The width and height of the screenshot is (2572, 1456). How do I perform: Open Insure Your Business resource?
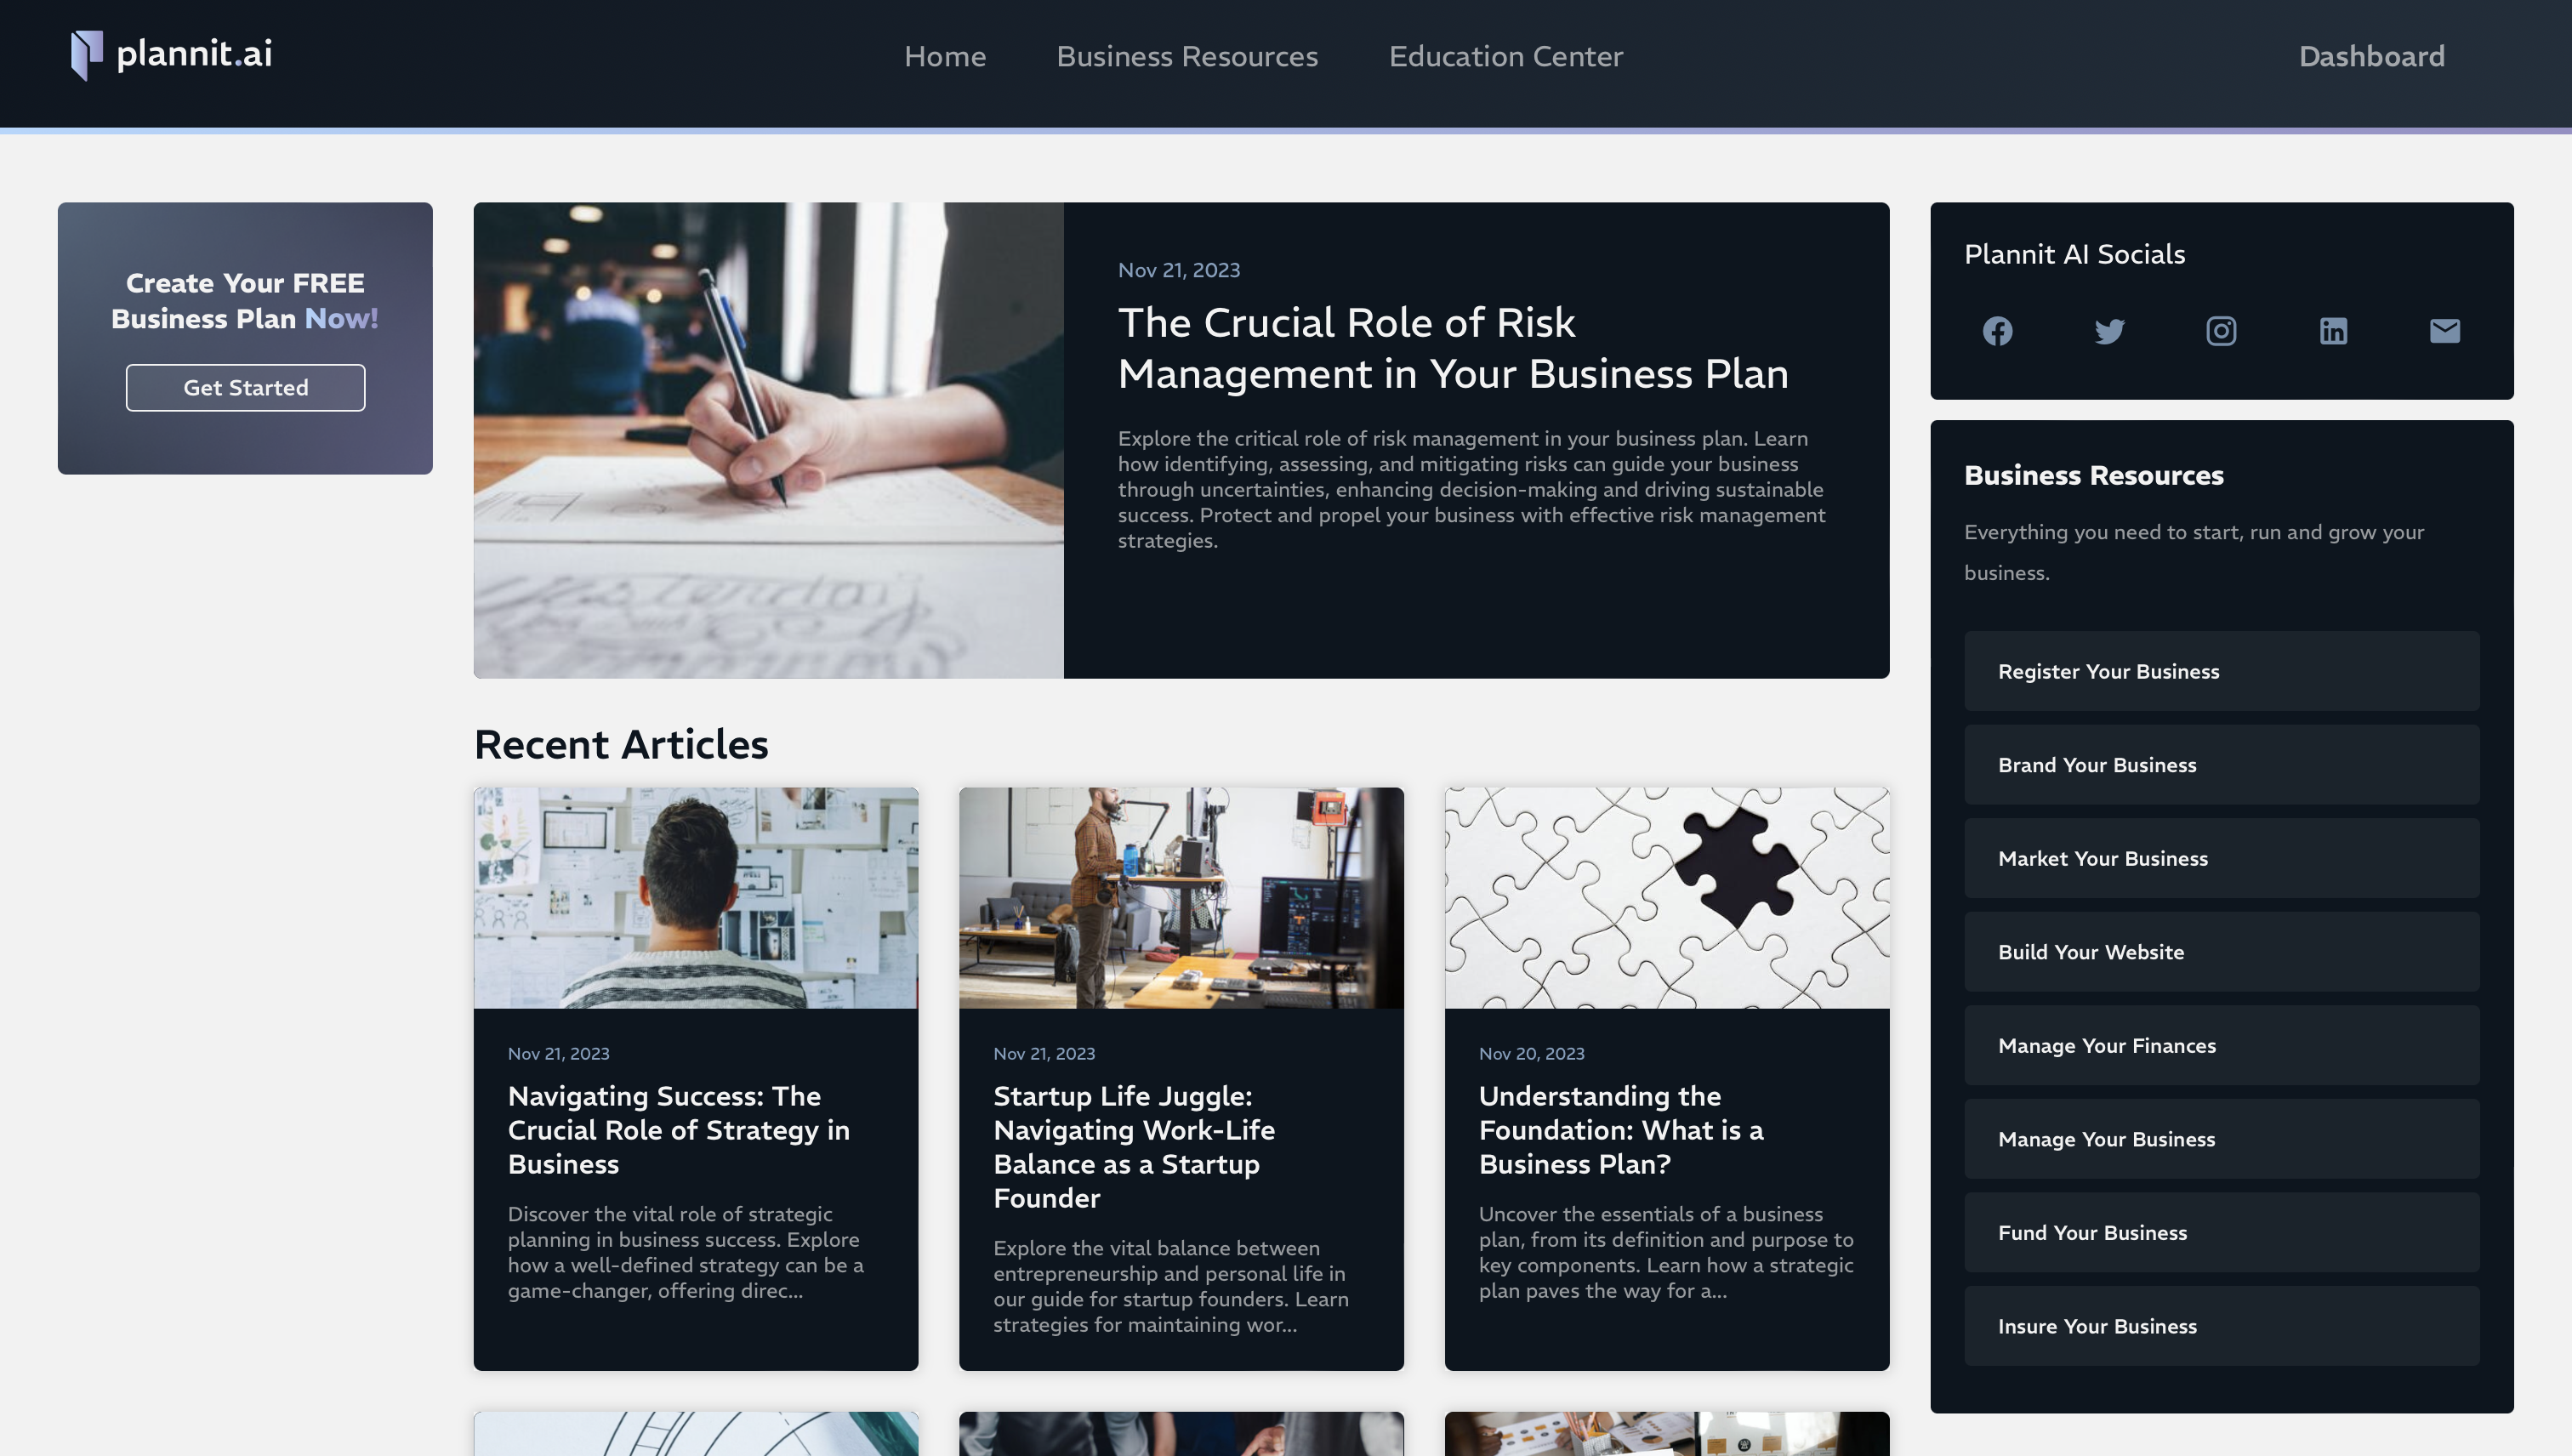coord(2221,1326)
